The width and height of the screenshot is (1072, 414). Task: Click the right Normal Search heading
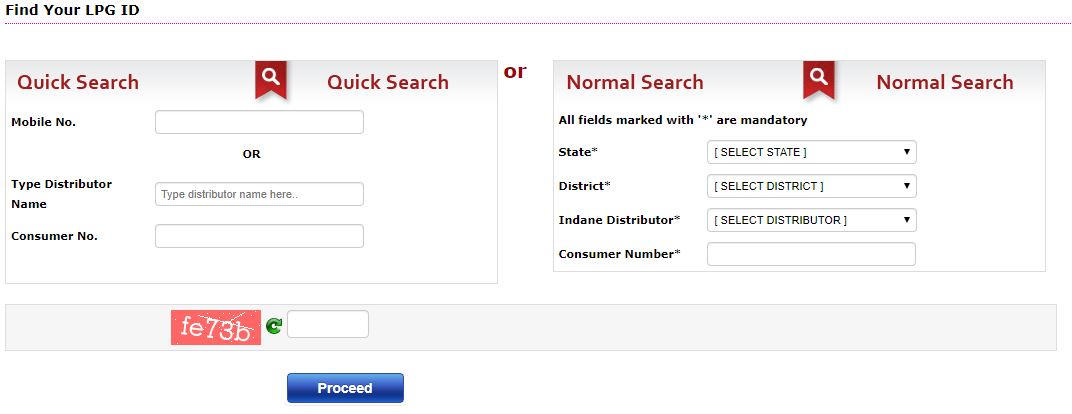945,82
